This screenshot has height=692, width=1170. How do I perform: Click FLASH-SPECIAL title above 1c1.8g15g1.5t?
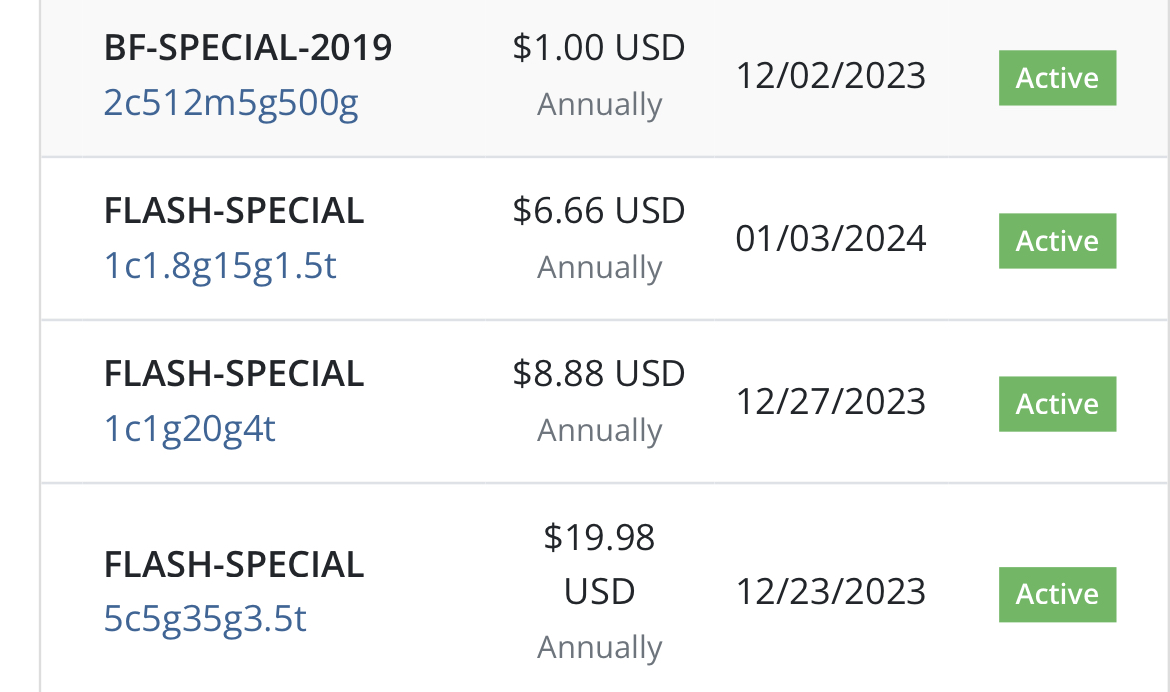click(234, 211)
